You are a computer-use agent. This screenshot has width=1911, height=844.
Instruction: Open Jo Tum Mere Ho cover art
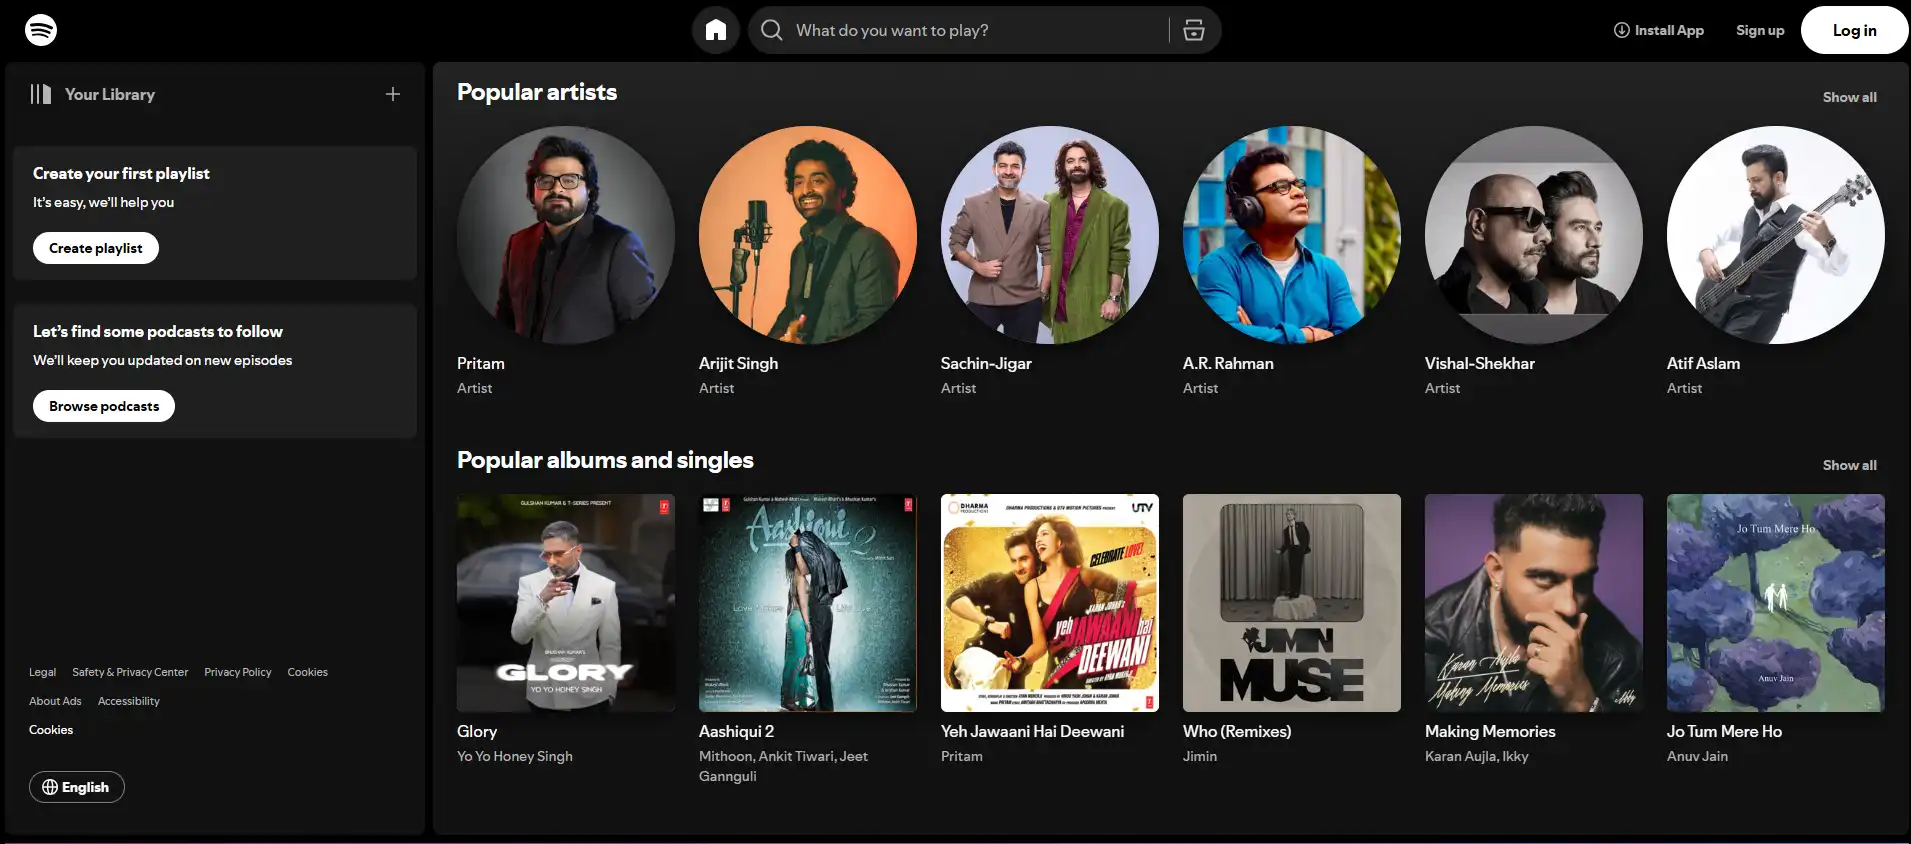pyautogui.click(x=1776, y=603)
